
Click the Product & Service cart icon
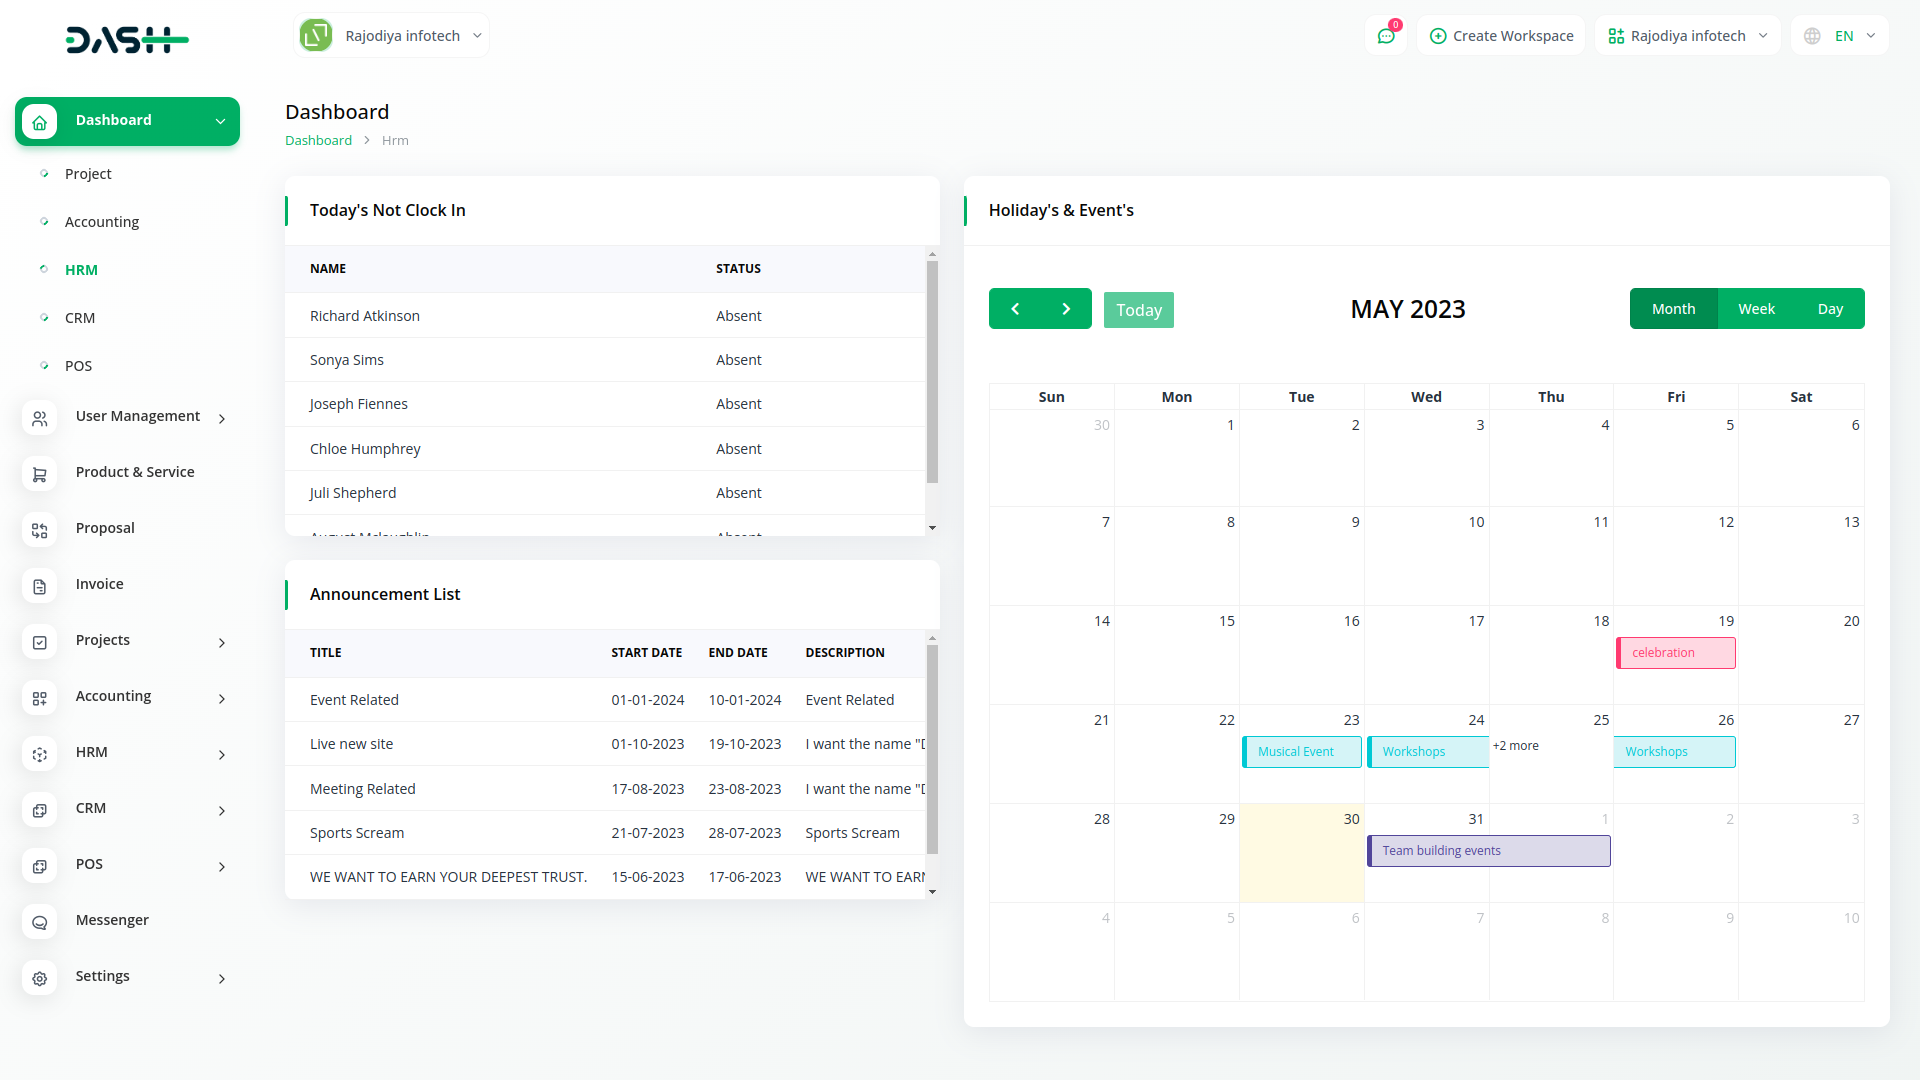point(40,474)
